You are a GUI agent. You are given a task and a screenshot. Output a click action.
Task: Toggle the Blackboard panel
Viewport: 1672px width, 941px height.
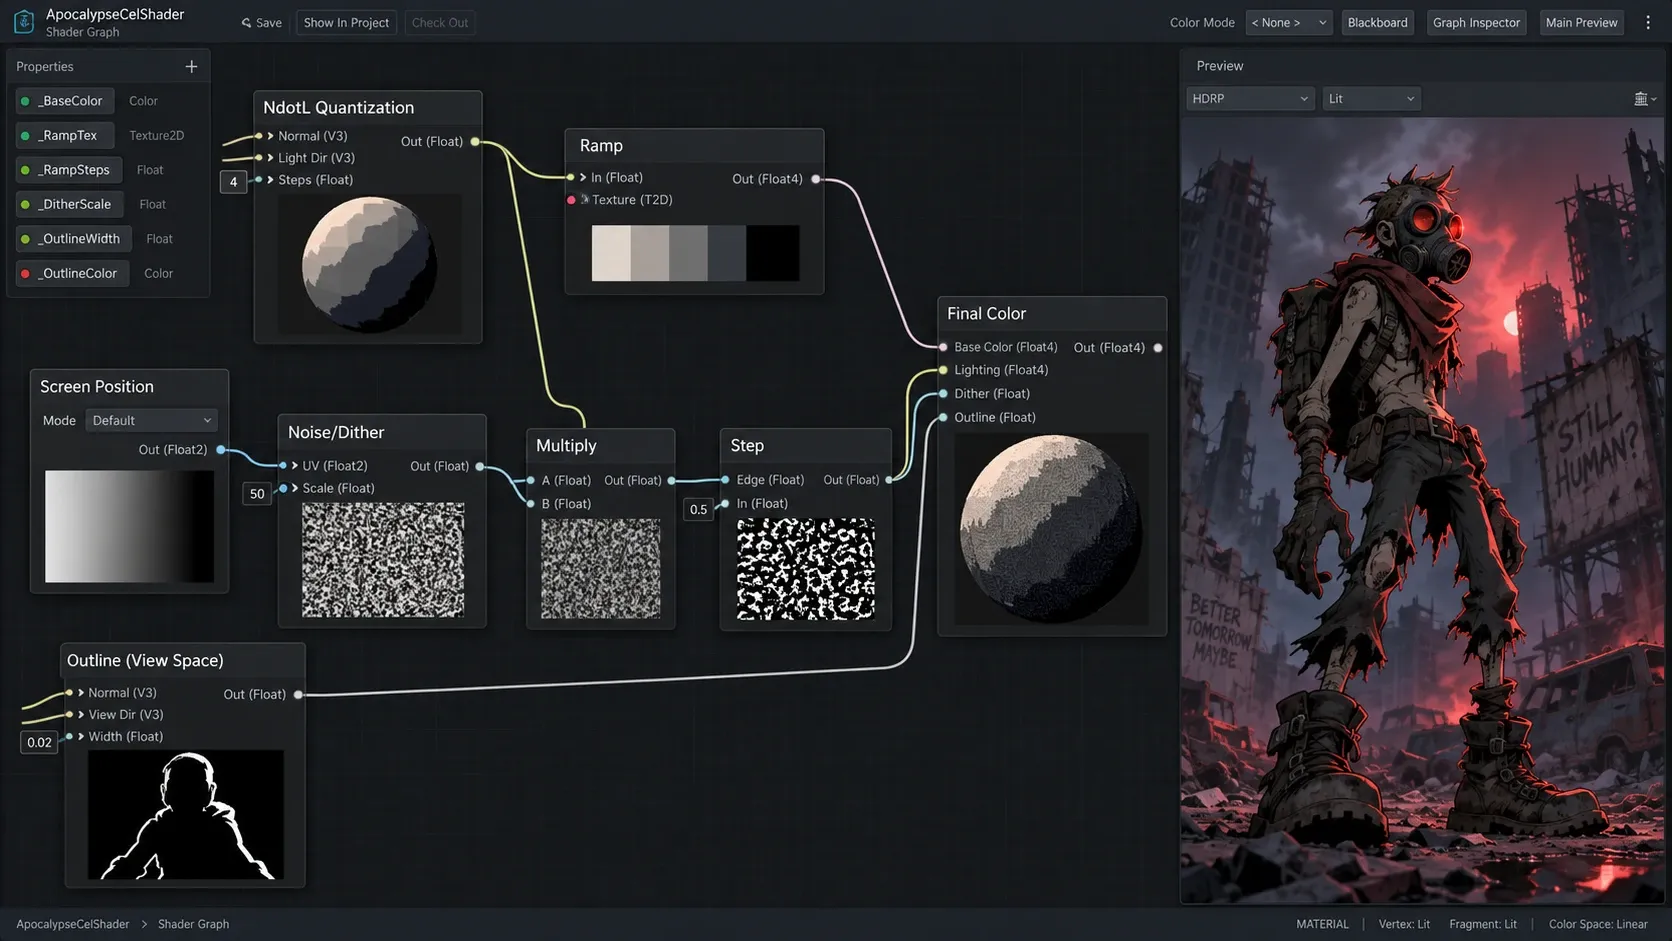tap(1377, 22)
